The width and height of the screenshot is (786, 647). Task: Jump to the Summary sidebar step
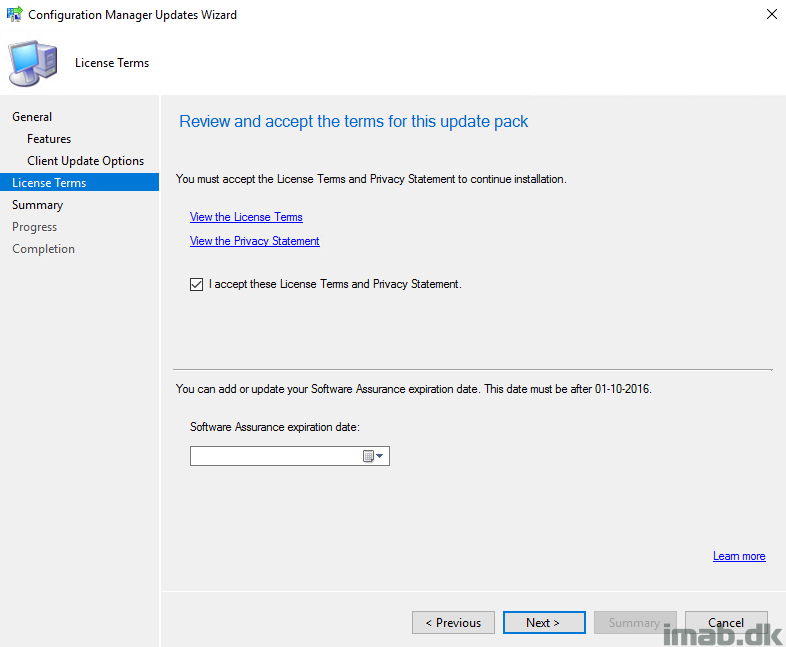pyautogui.click(x=38, y=205)
